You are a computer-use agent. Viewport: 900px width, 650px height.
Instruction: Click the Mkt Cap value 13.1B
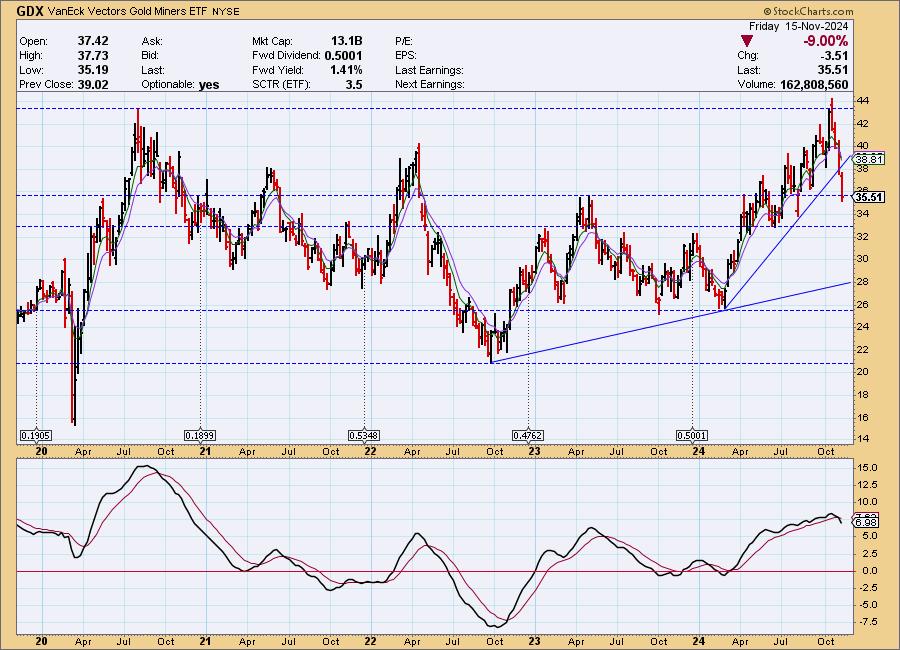click(x=347, y=41)
